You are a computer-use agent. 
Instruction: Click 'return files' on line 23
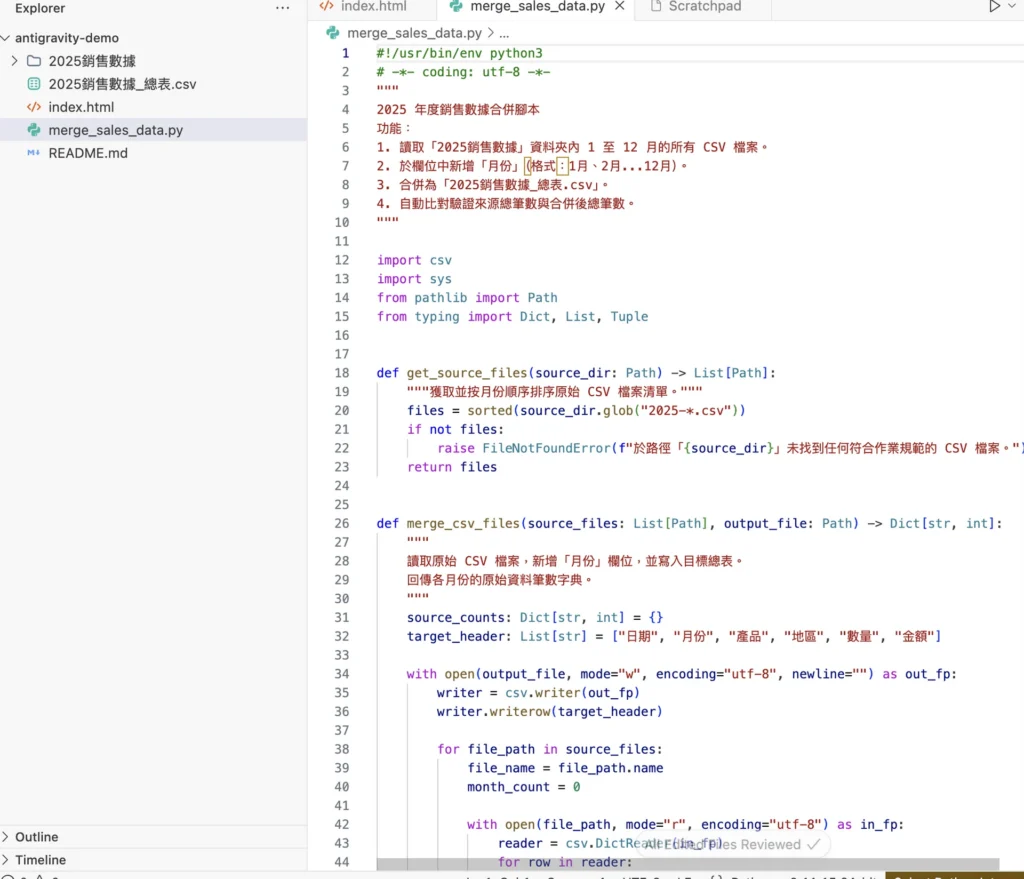tap(452, 467)
